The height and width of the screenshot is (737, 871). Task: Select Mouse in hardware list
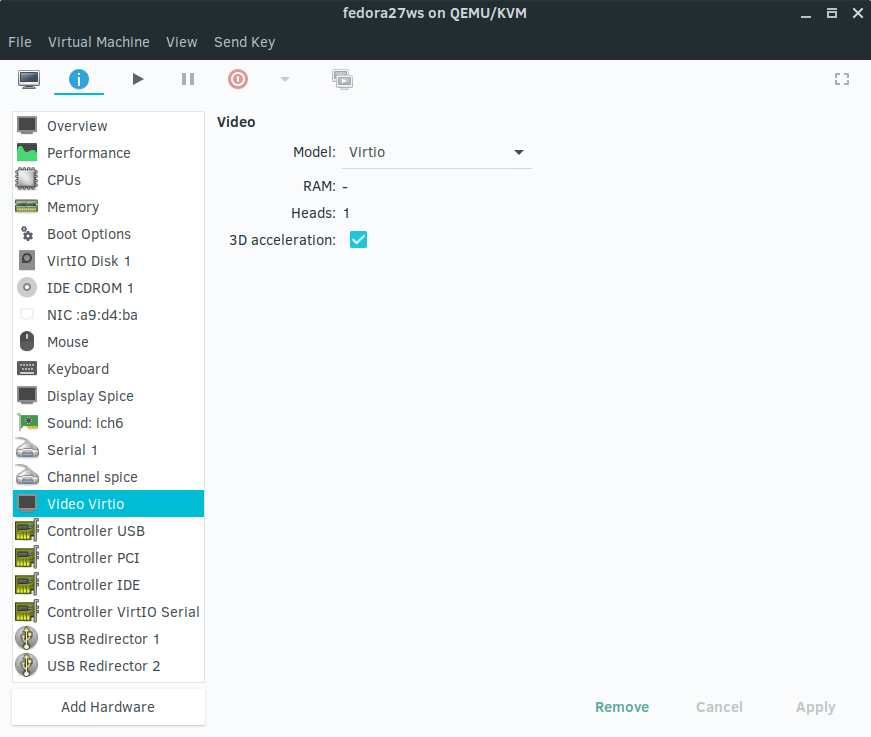[x=108, y=342]
